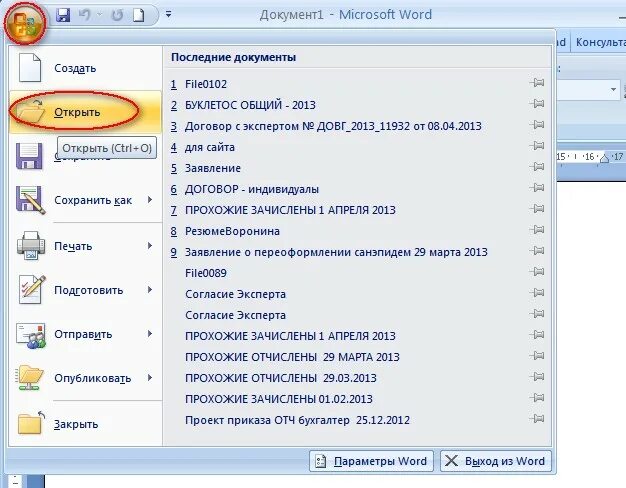
Task: Open the Undo history dropdown arrow
Action: pyautogui.click(x=100, y=15)
